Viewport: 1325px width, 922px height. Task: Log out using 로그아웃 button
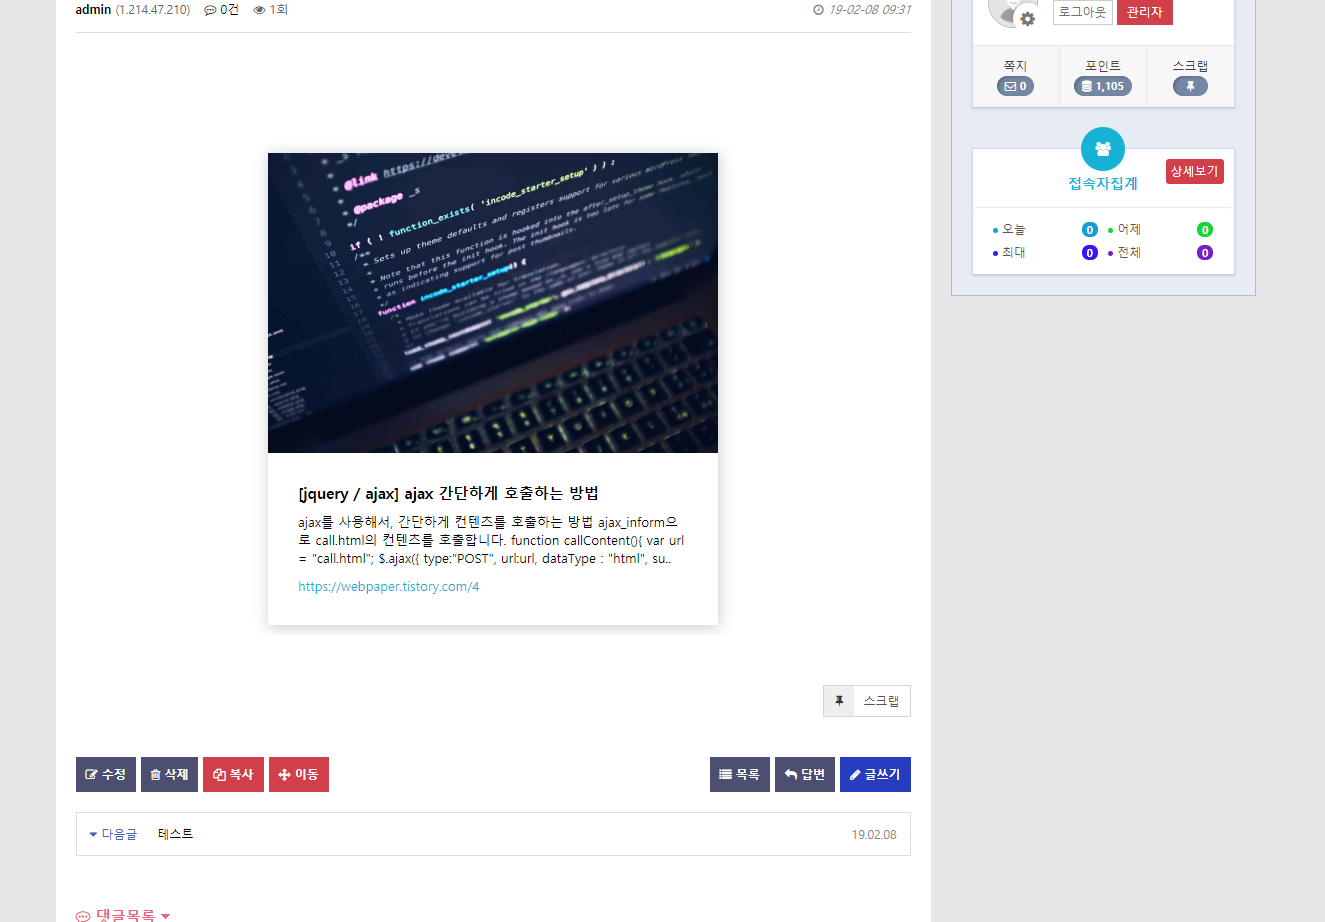(1083, 12)
